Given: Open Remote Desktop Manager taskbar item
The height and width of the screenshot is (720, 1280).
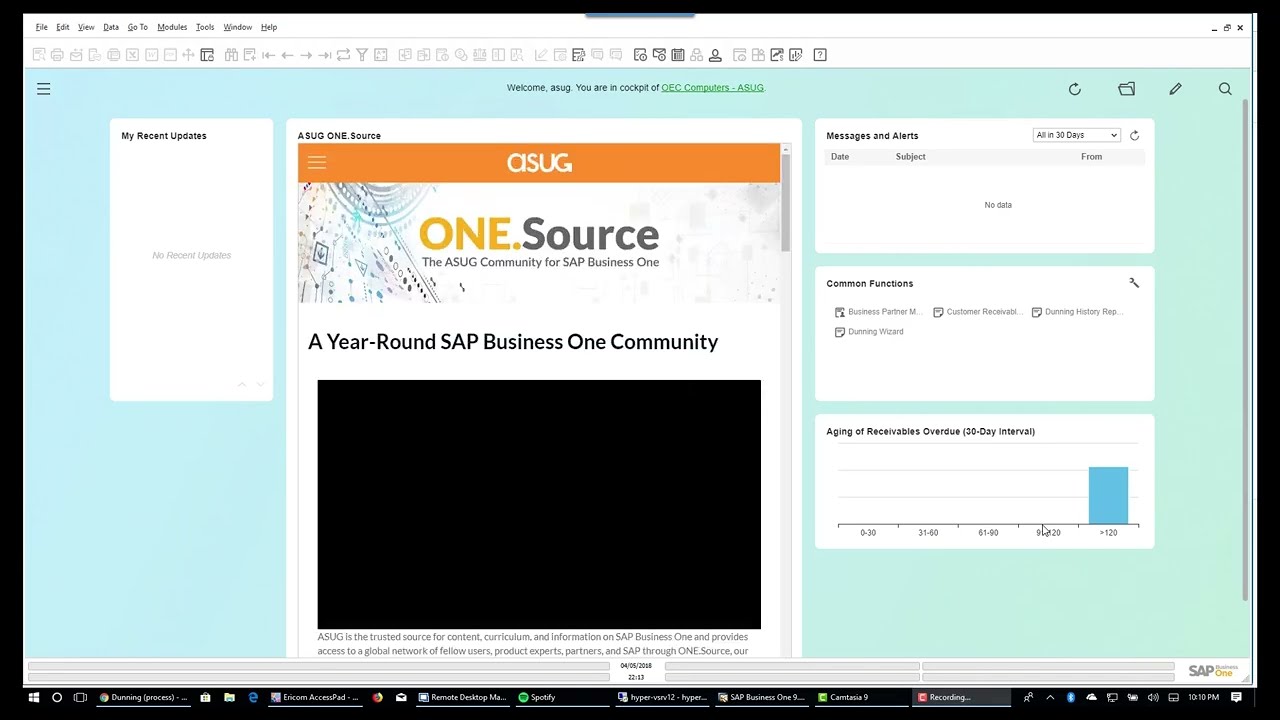Looking at the screenshot, I should tap(462, 697).
